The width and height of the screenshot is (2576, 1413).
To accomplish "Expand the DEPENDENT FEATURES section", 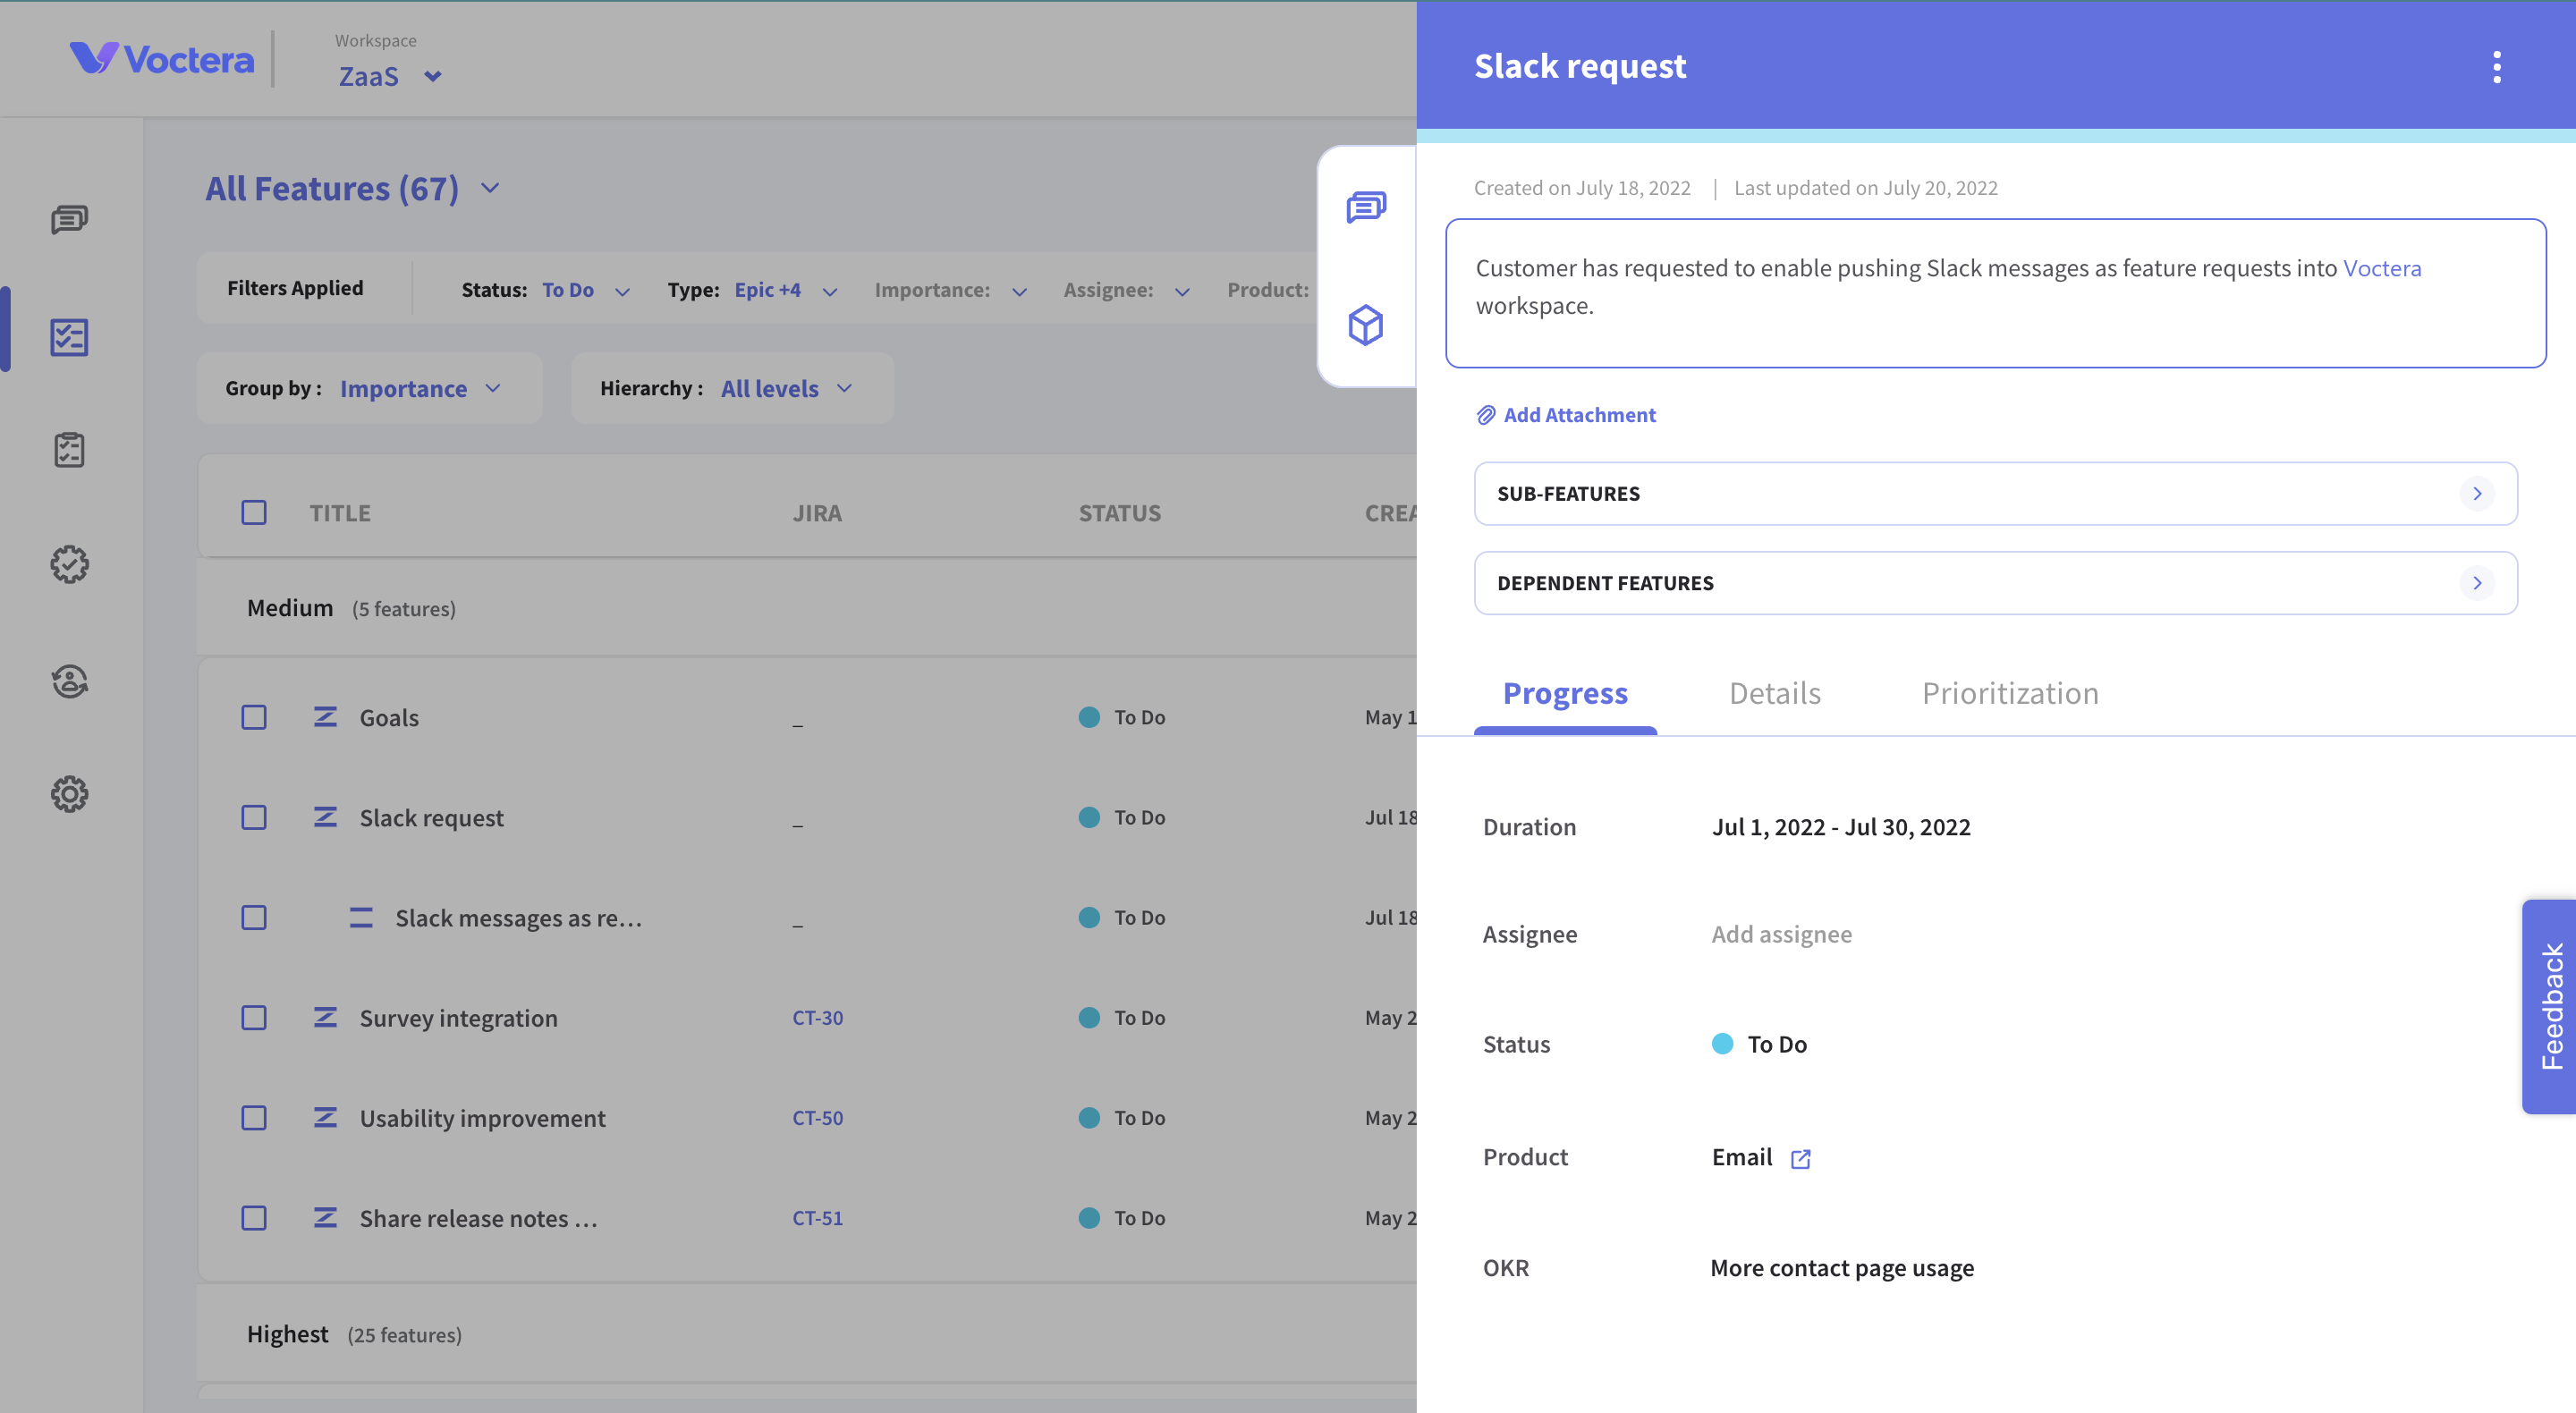I will coord(1995,583).
